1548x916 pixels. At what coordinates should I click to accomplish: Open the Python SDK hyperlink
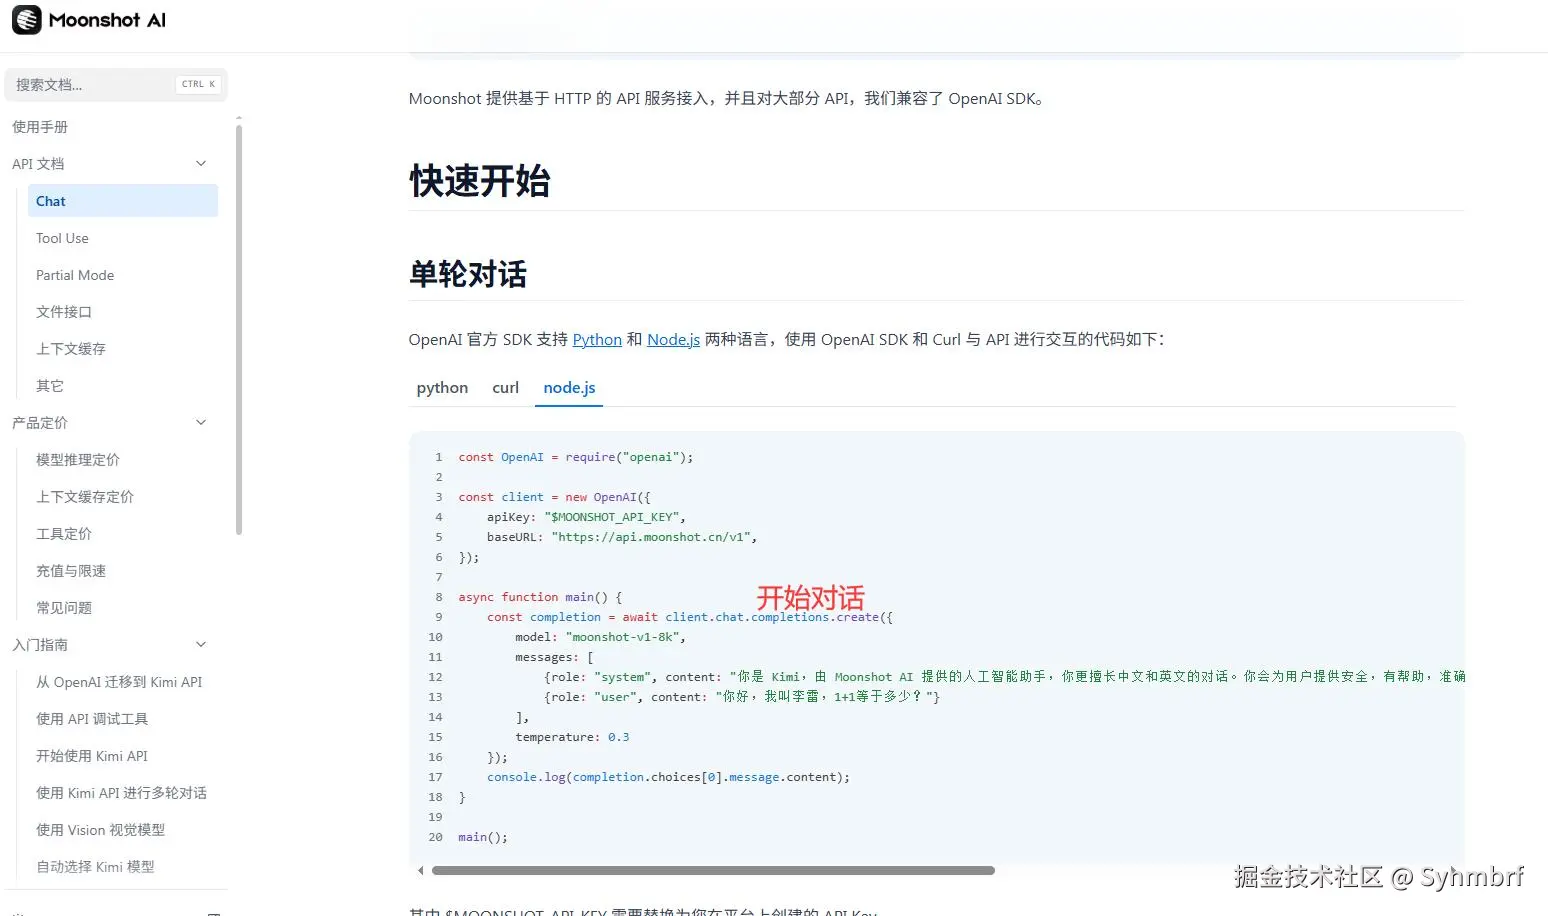click(x=596, y=339)
